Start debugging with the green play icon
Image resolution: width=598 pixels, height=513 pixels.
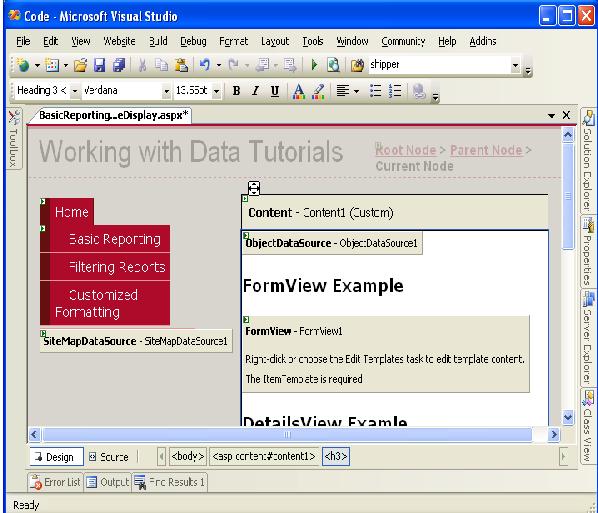(315, 65)
